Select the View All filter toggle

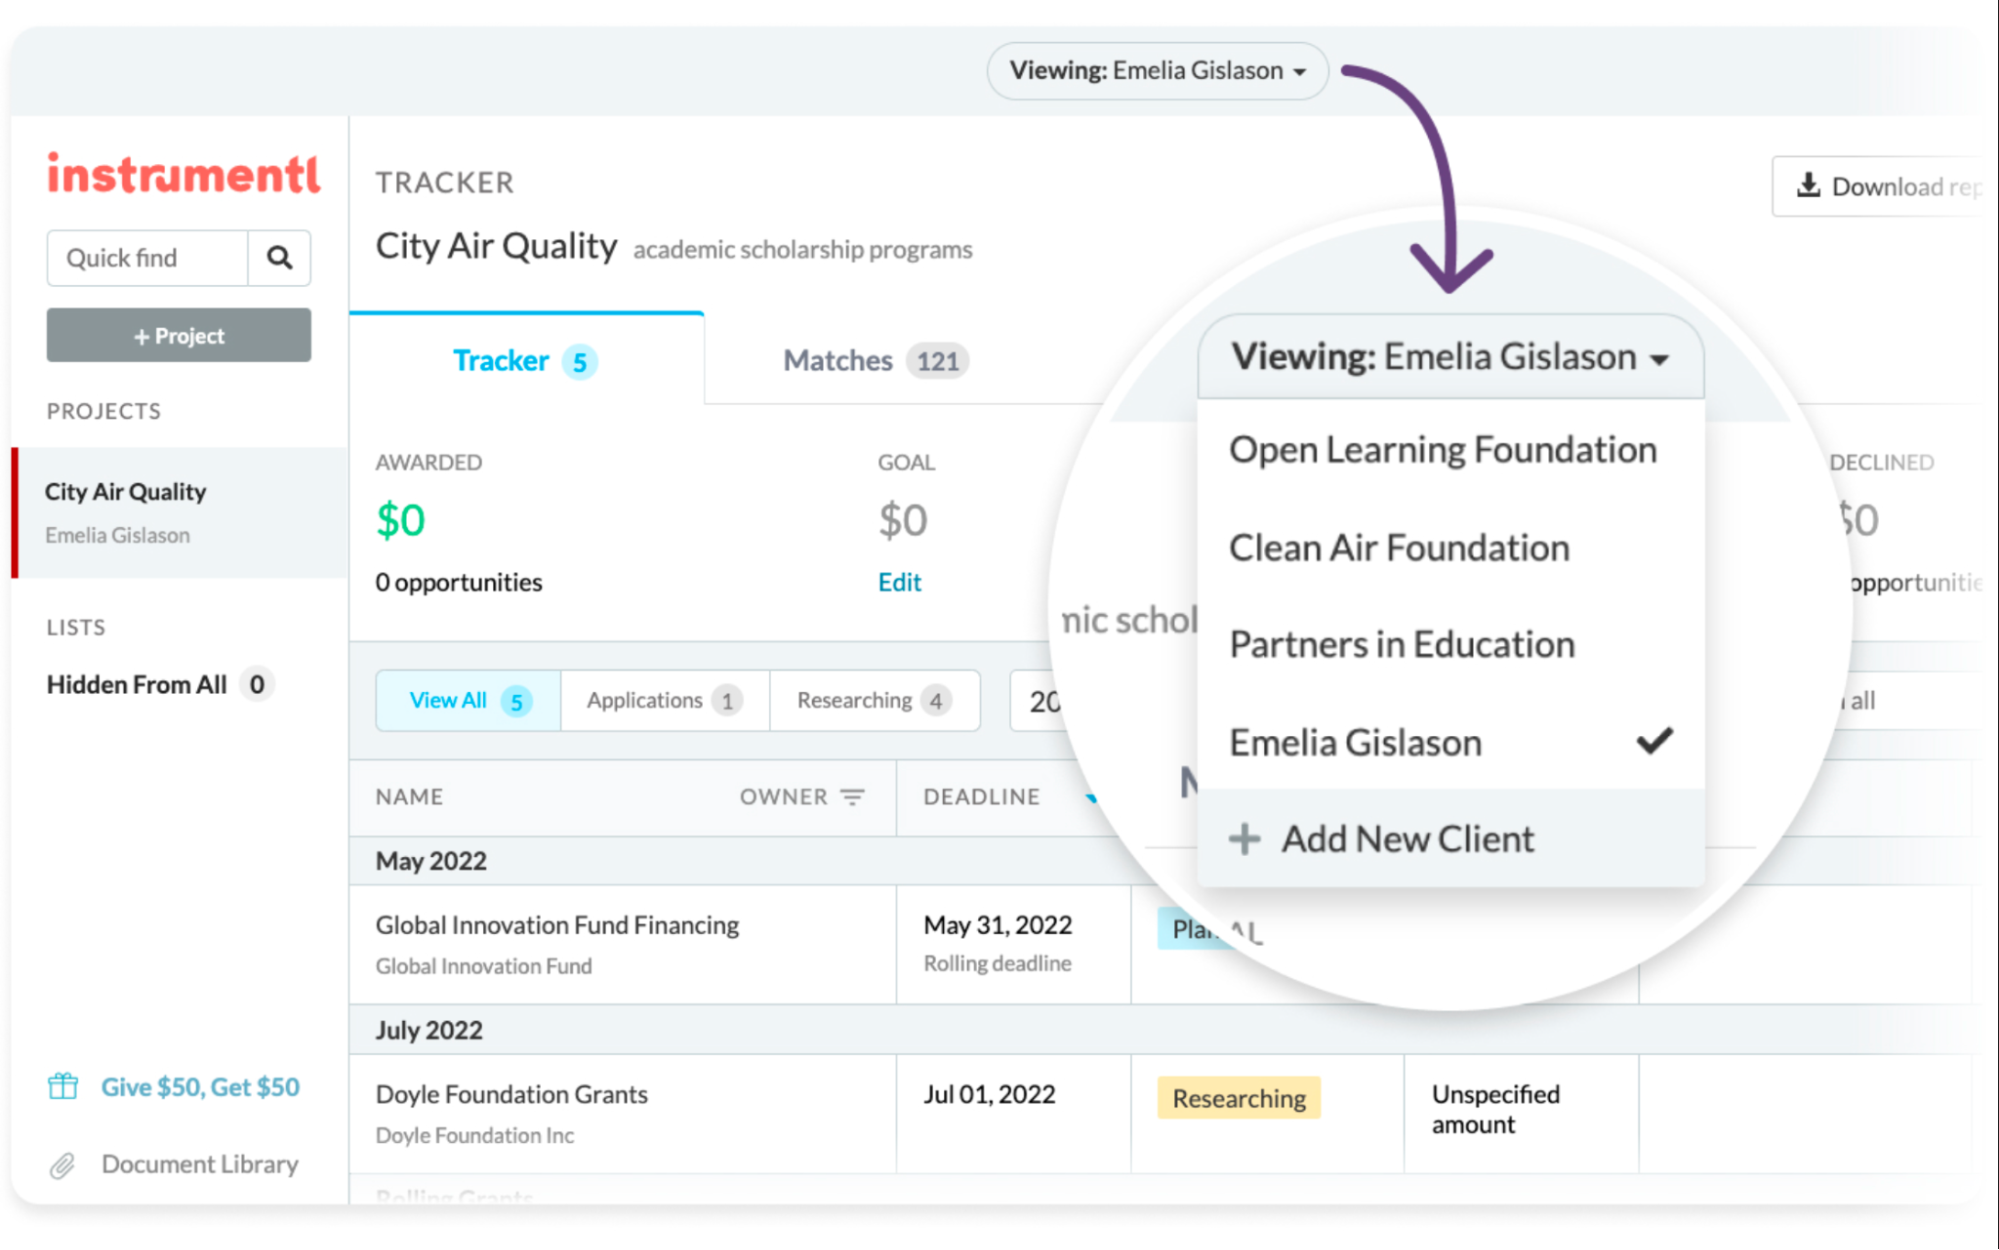point(468,701)
